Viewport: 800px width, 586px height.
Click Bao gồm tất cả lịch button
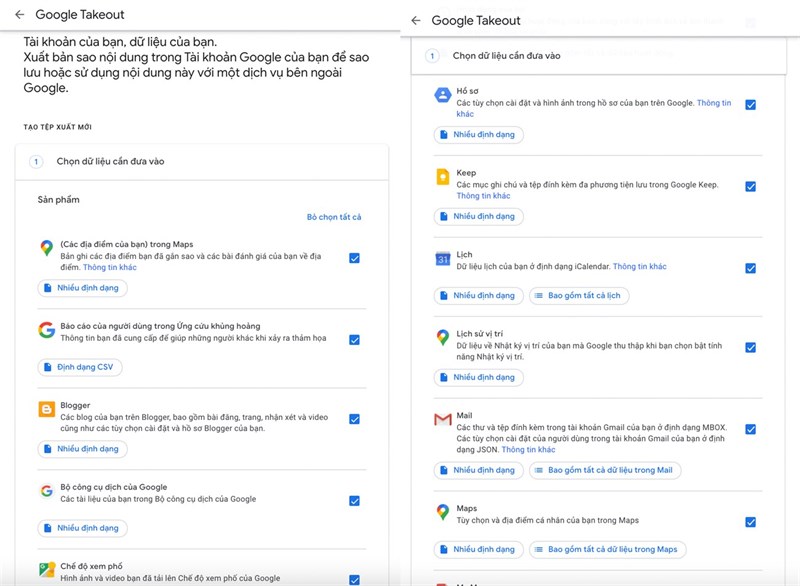[x=579, y=295]
